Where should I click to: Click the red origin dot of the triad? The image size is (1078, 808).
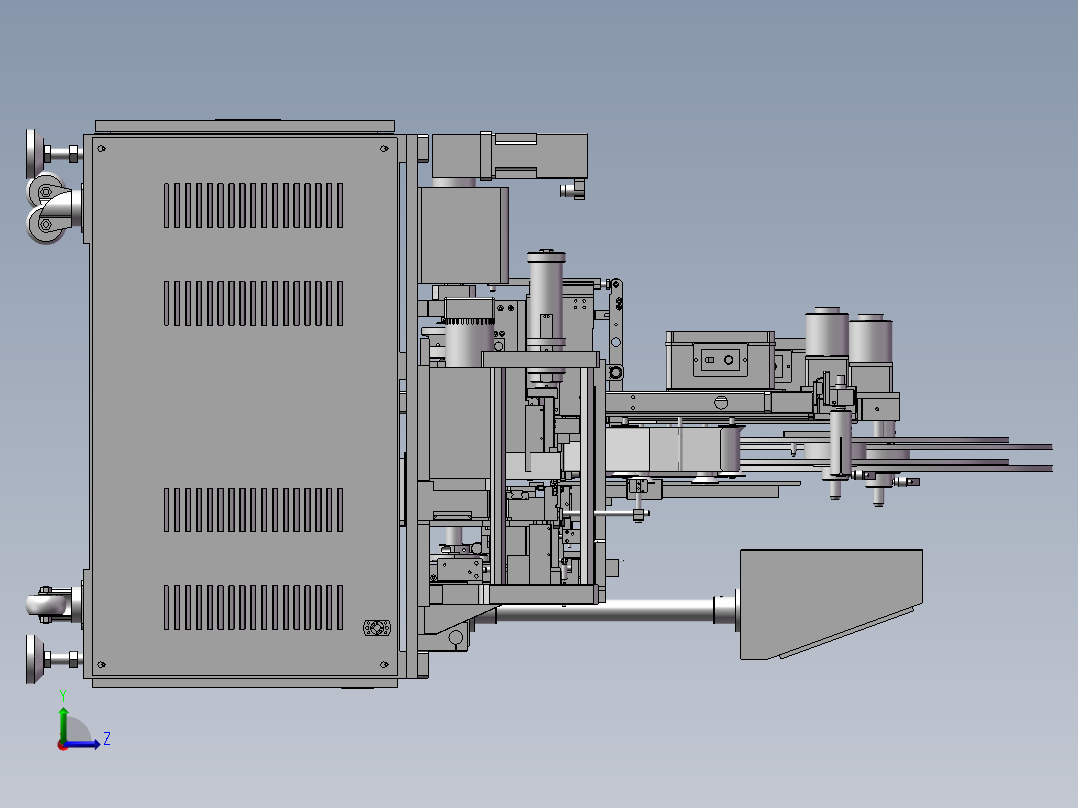pyautogui.click(x=62, y=745)
